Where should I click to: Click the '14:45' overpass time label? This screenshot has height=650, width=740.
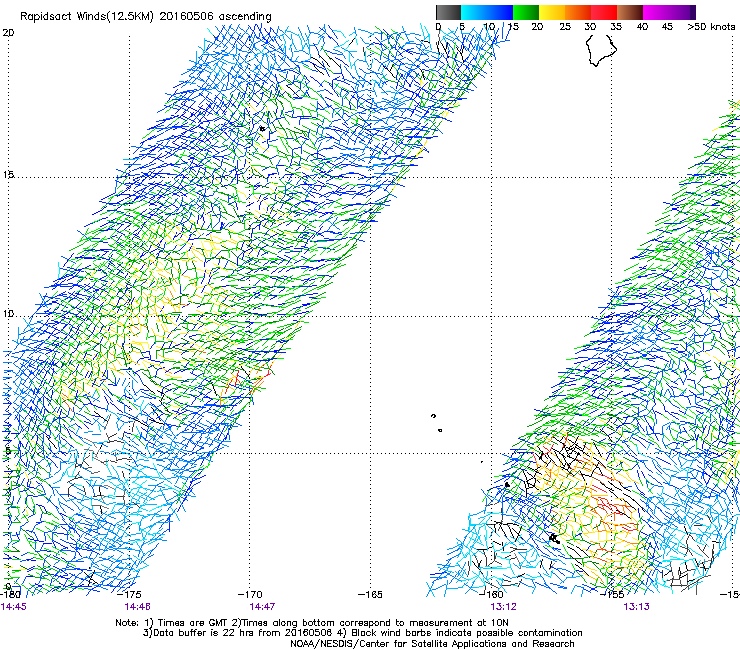tap(14, 607)
